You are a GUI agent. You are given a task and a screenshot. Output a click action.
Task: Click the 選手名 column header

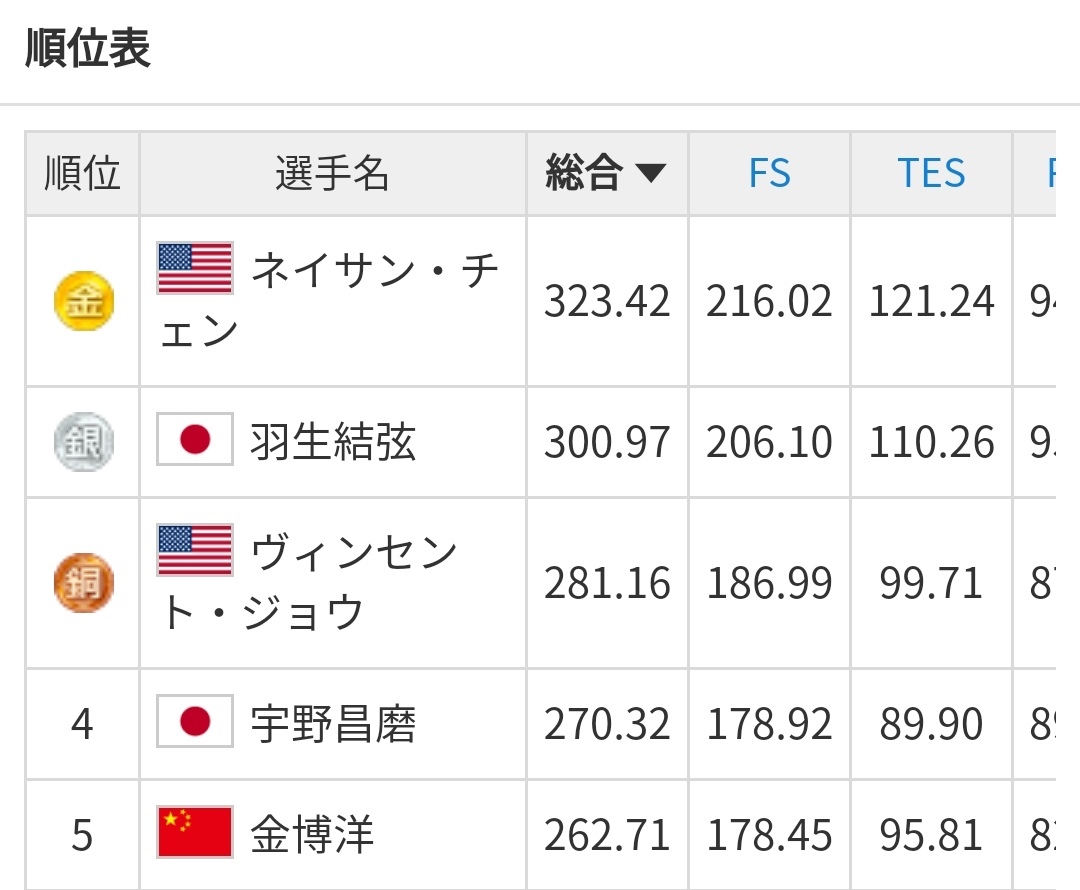click(332, 174)
